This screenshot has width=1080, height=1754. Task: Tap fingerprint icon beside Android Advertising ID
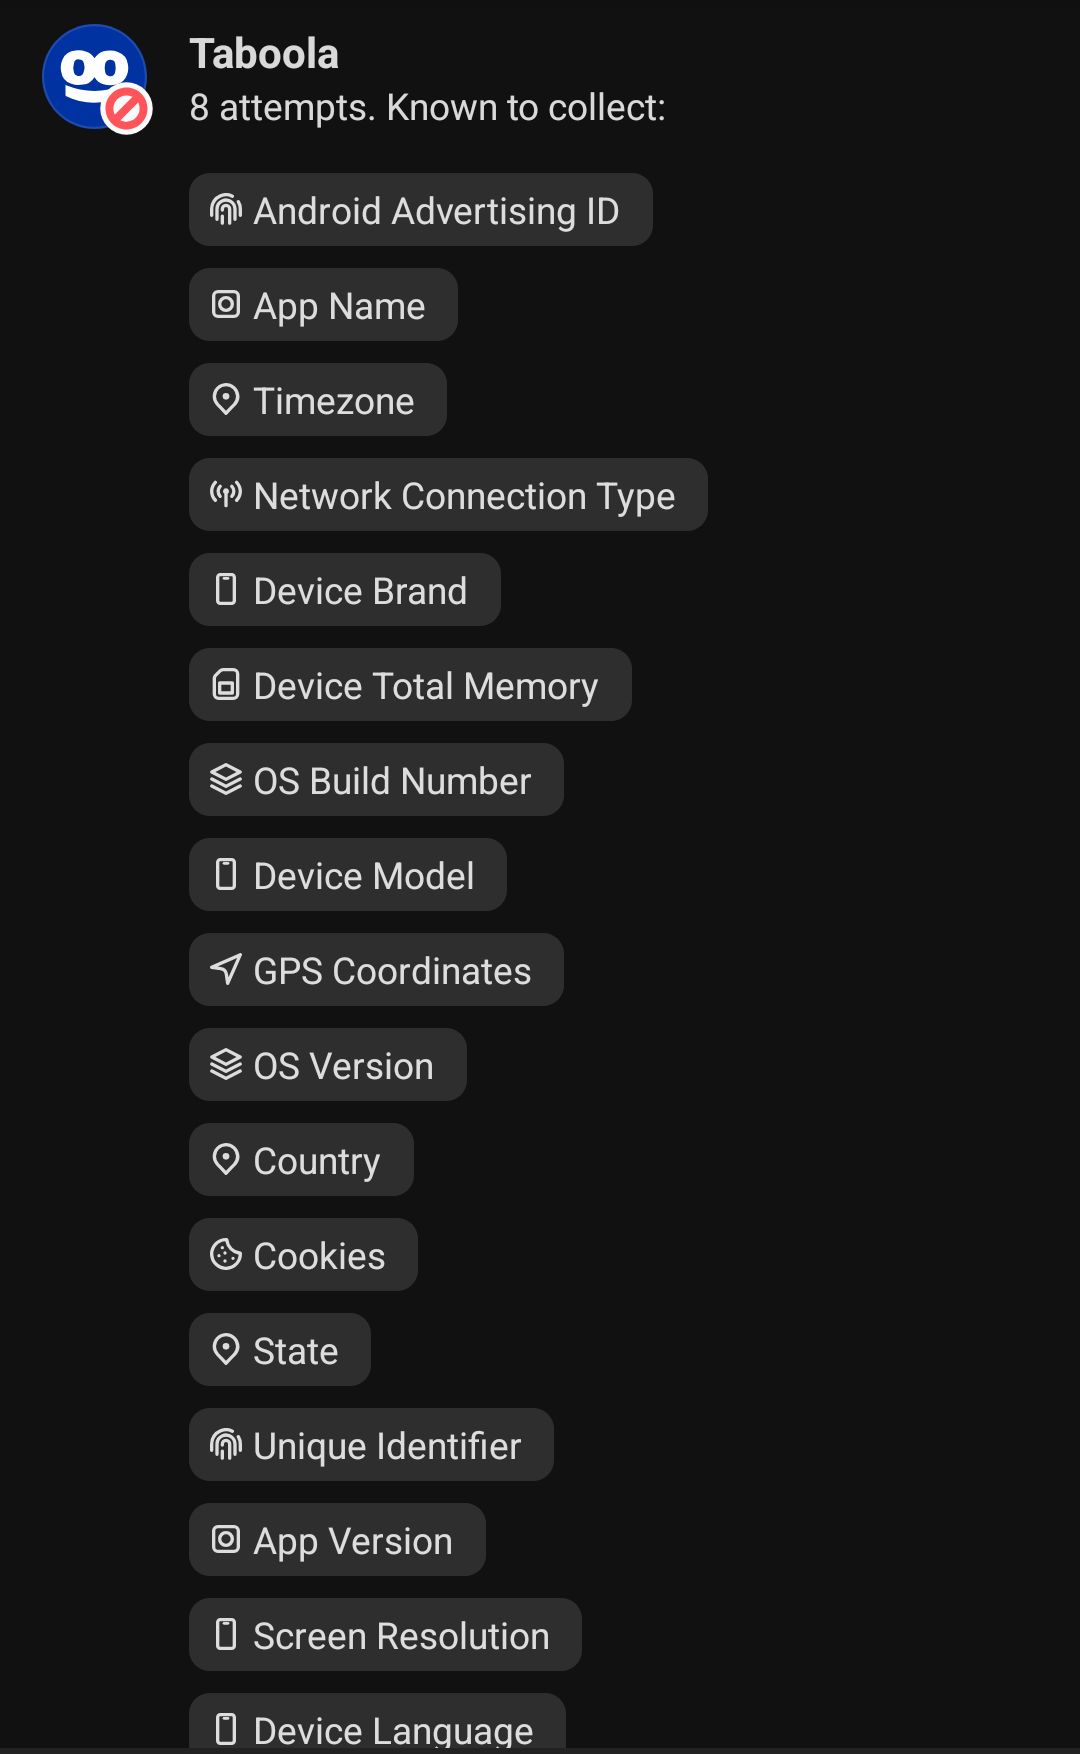pyautogui.click(x=226, y=210)
